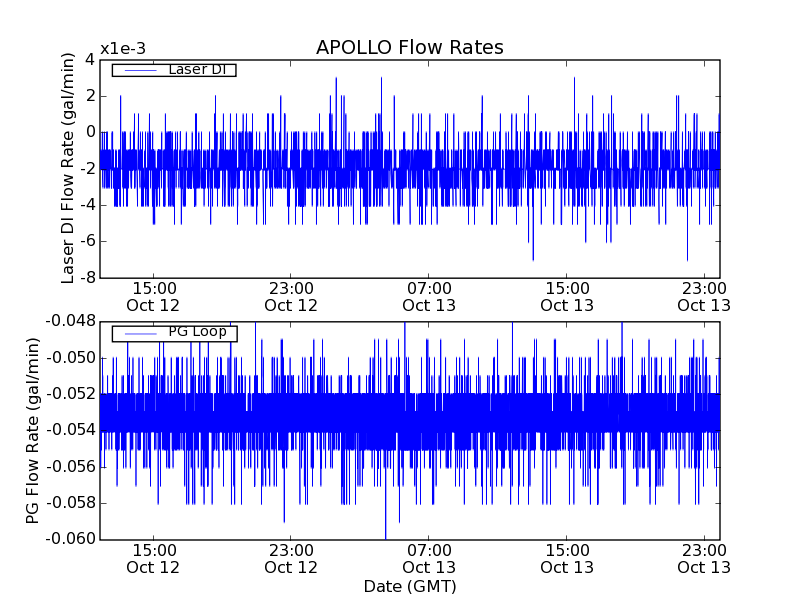Click the "-0.052" tick on PG axis
Screen dimensions: 800x600
[x=71, y=394]
